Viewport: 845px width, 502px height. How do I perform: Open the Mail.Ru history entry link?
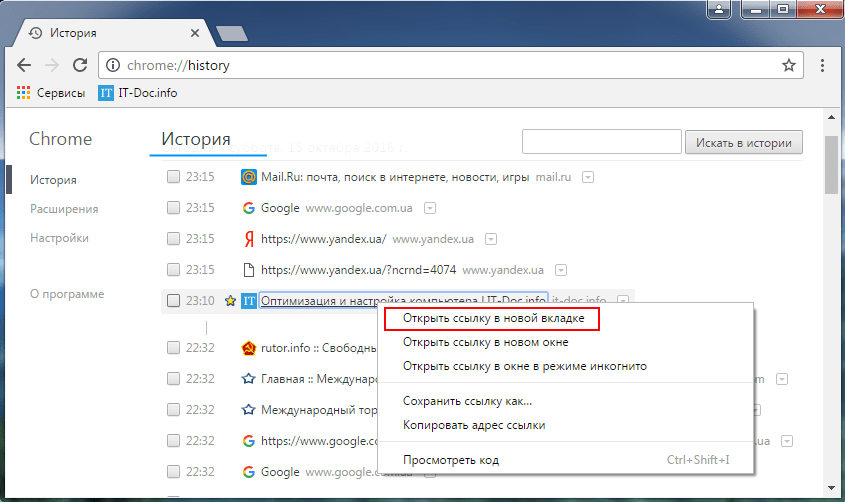[395, 177]
